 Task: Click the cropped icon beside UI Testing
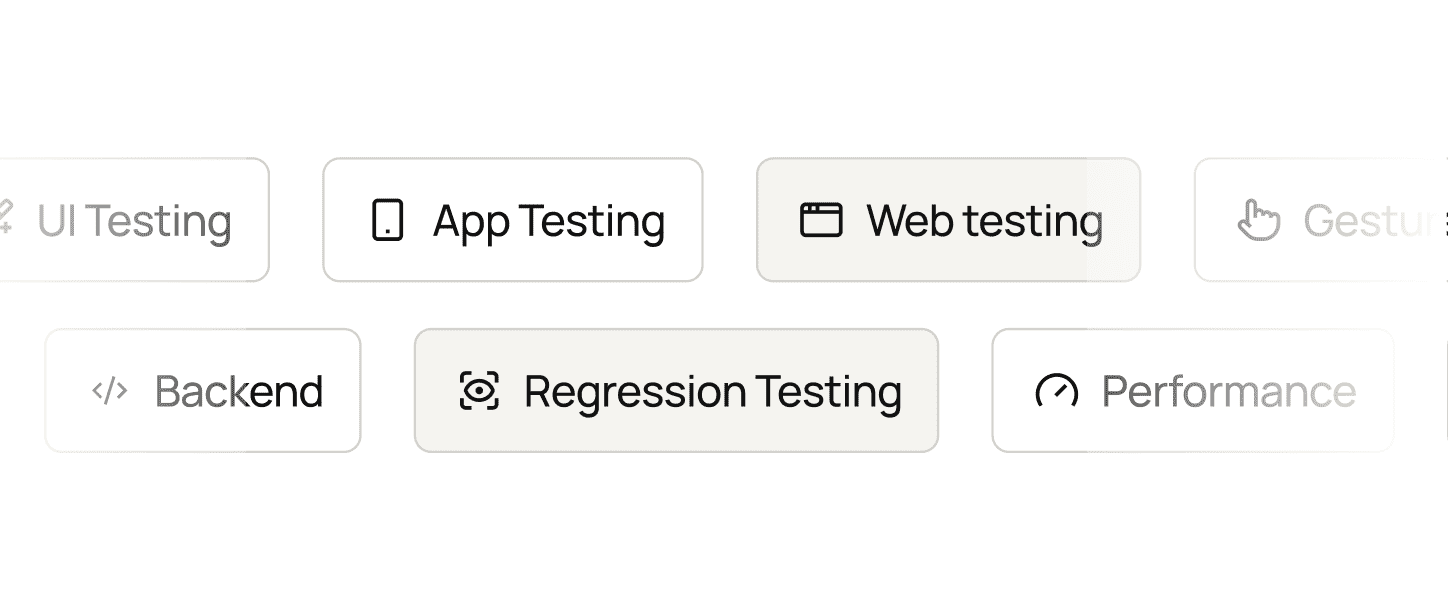(x=5, y=218)
